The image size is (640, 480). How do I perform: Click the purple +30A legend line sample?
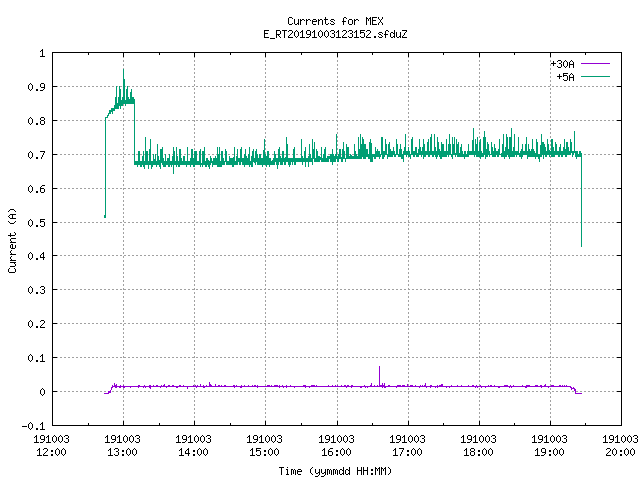coord(595,64)
